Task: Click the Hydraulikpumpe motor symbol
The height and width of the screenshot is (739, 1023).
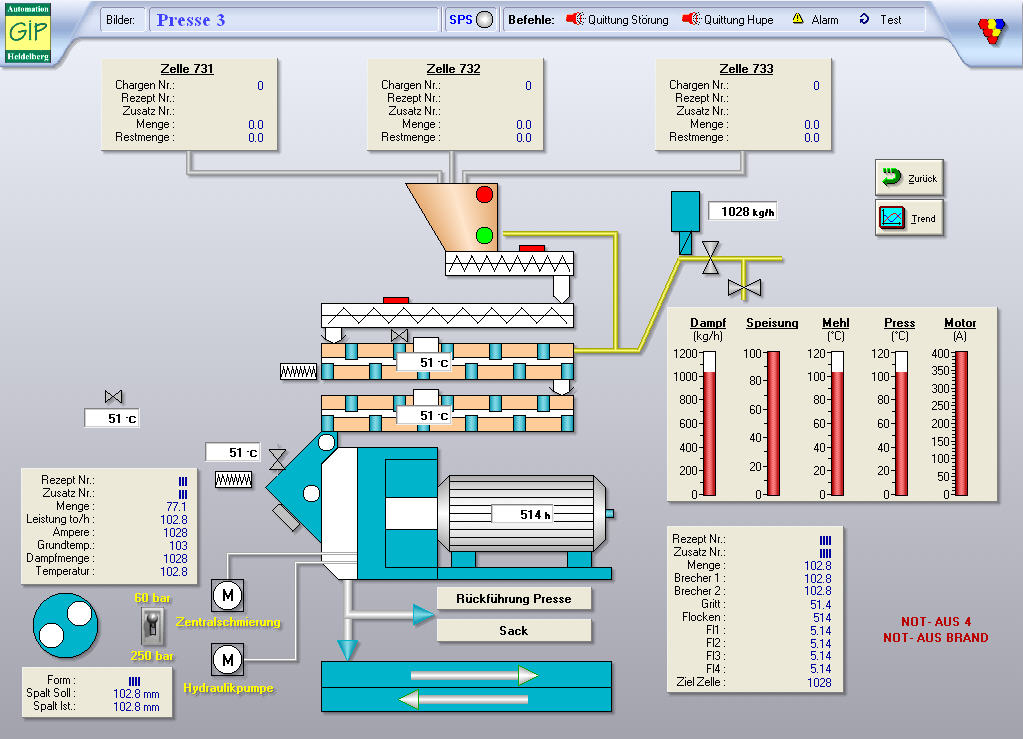Action: coord(227,660)
